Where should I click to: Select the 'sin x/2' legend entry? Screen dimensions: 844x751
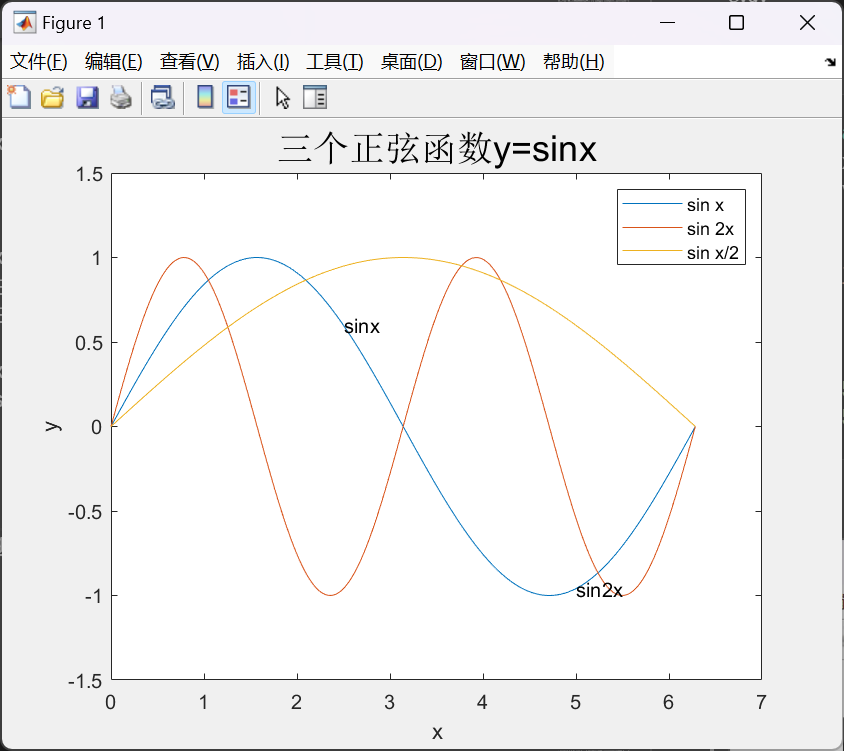pos(712,253)
